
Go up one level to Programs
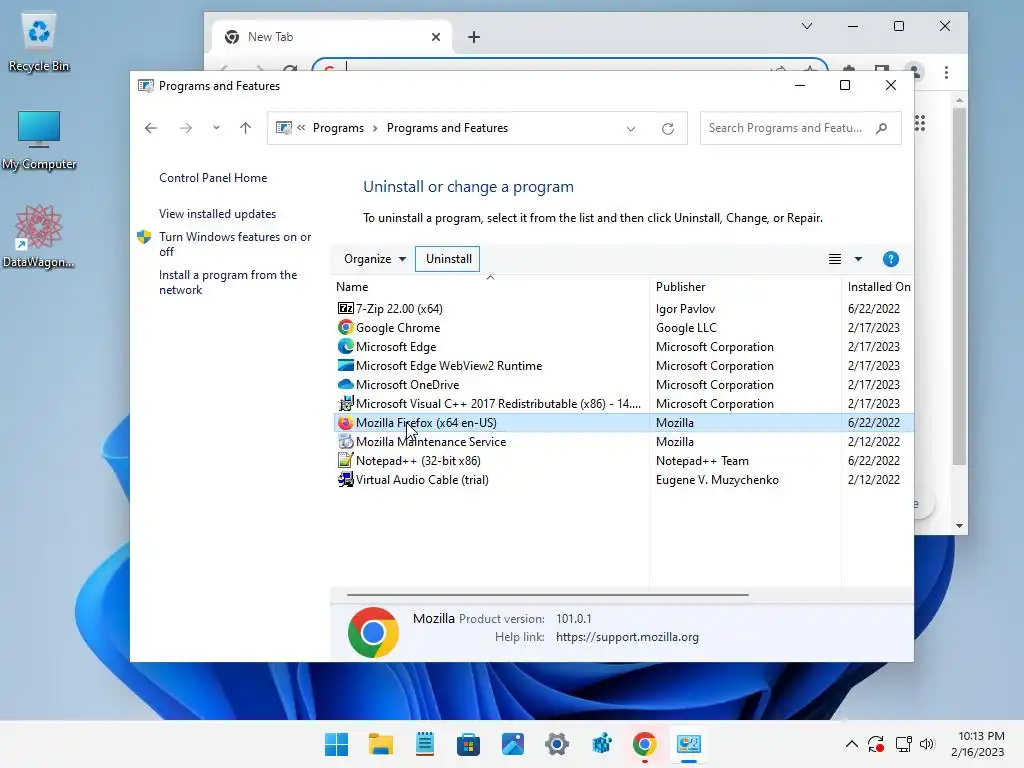coord(246,128)
